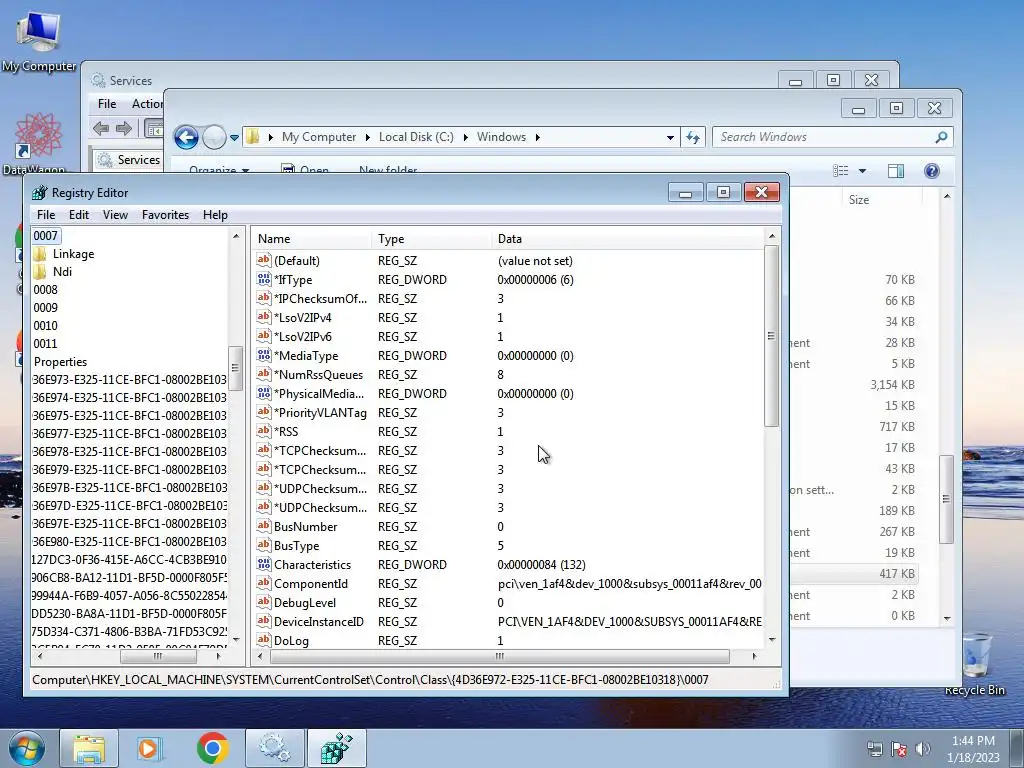Click the search magnifier icon in Explorer

(941, 137)
